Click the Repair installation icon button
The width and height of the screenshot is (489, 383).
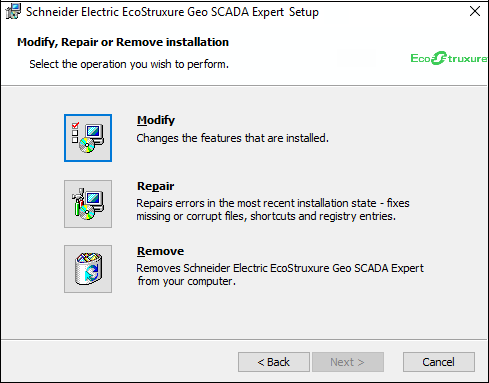pos(88,204)
